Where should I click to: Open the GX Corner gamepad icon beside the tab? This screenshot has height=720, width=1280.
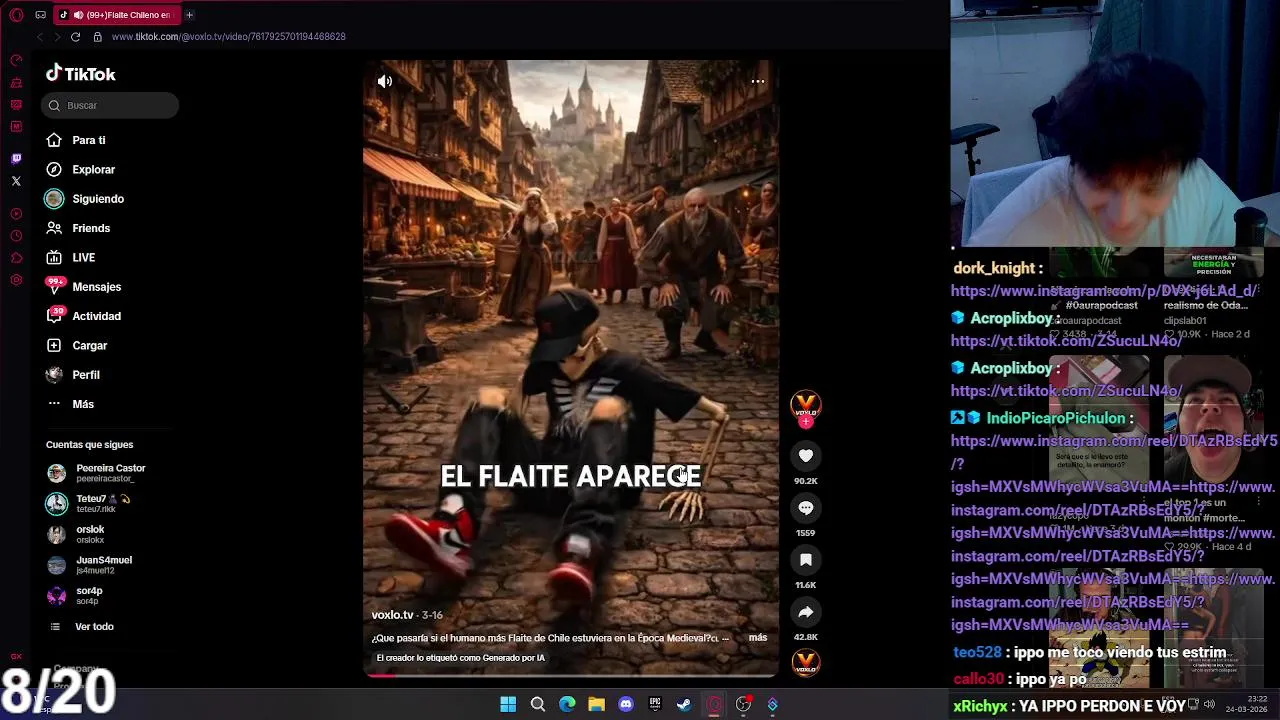[40, 15]
